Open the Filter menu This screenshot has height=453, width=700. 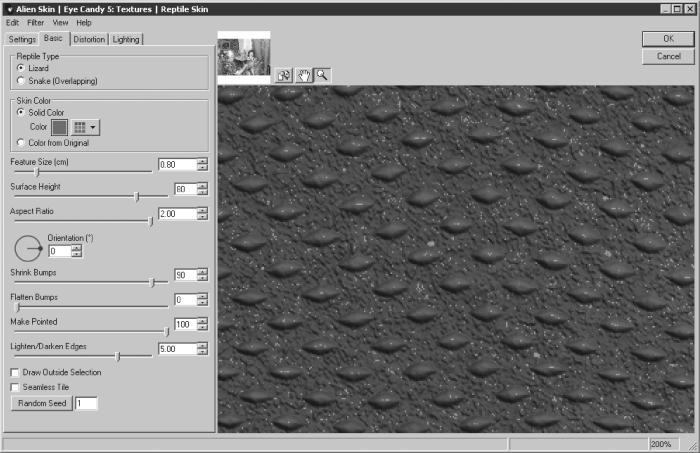35,23
